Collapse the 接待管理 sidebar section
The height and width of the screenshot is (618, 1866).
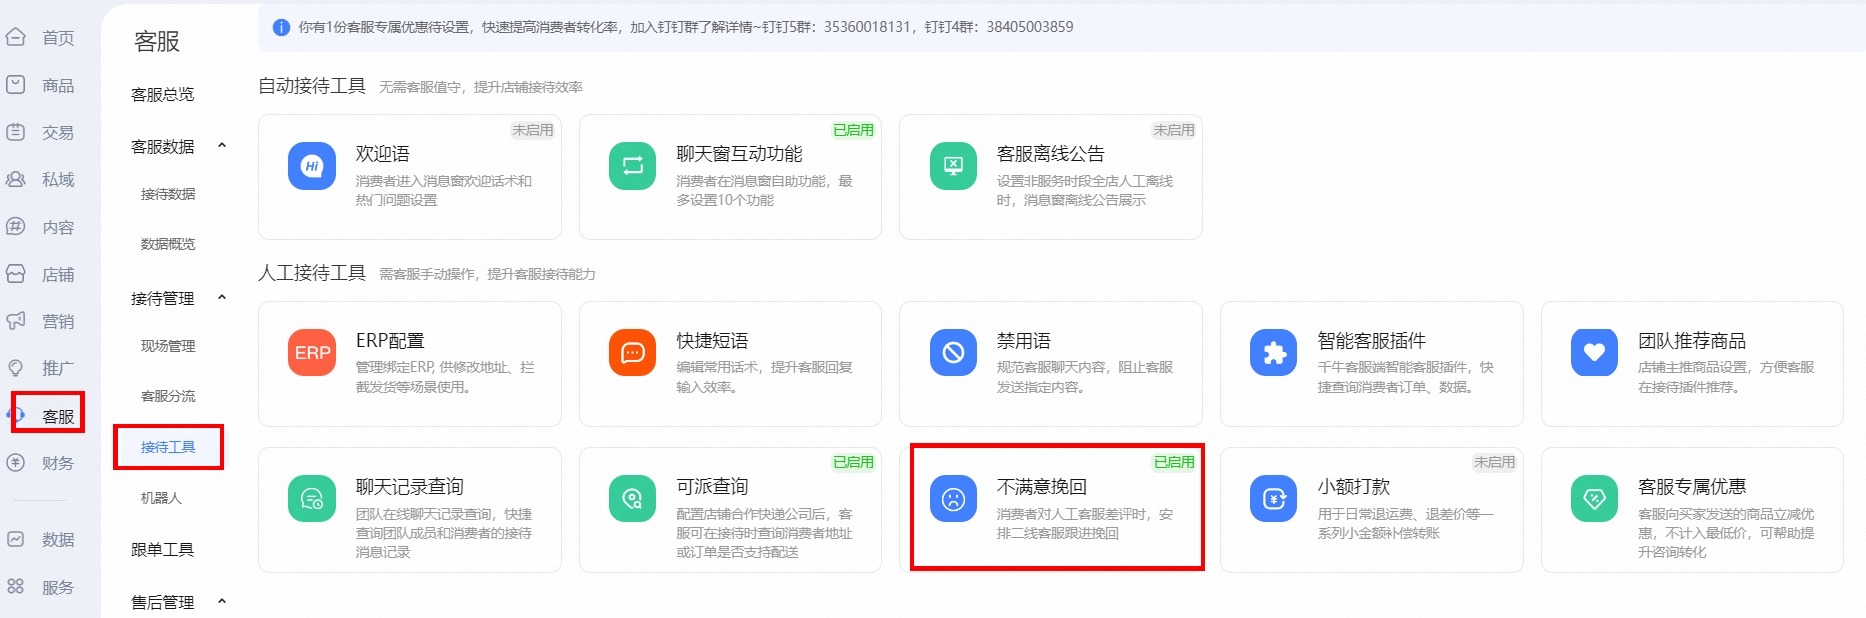pos(222,298)
